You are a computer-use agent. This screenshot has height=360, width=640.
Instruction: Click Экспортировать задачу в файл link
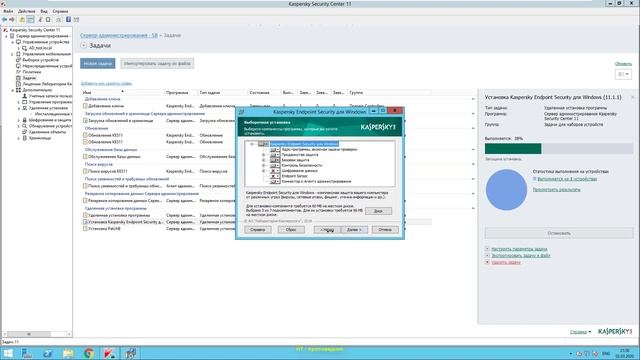pyautogui.click(x=520, y=256)
